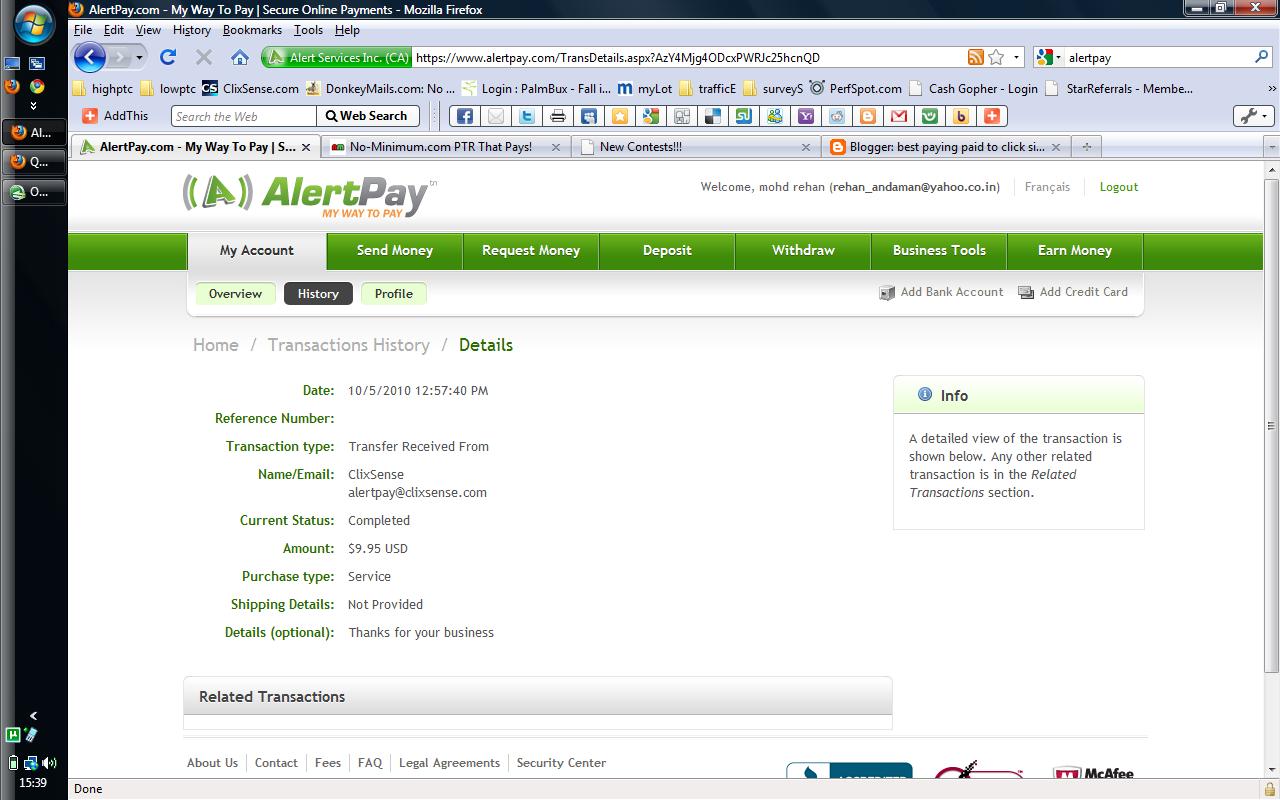
Task: Click the AlertPay taskbar item
Action: point(34,132)
